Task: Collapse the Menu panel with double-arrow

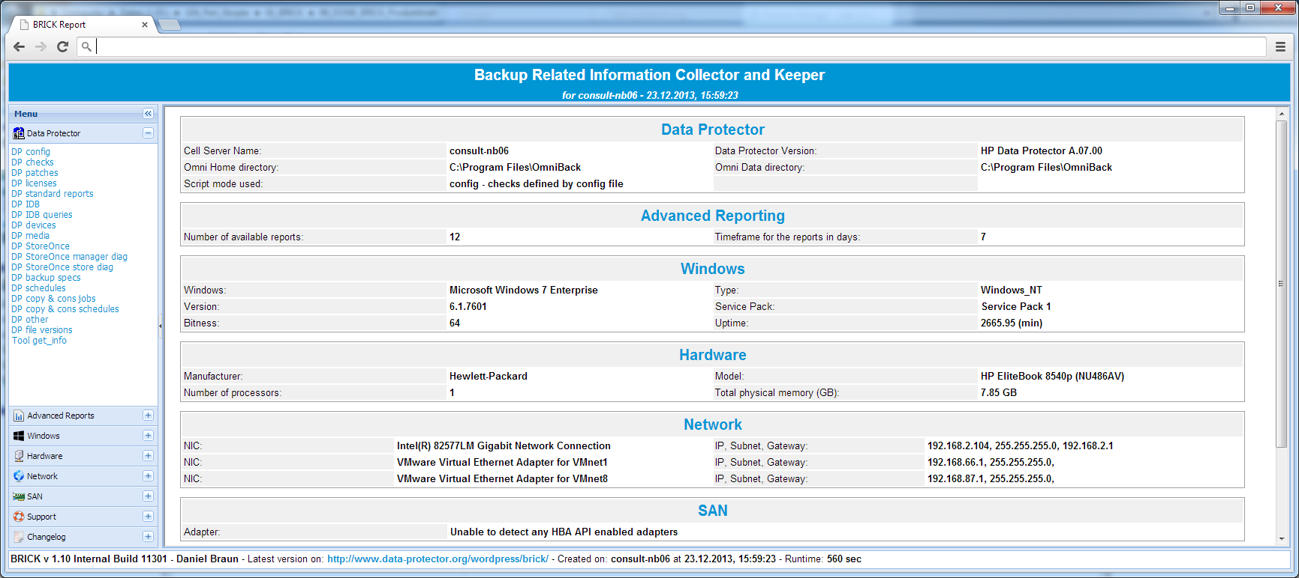Action: [x=148, y=114]
